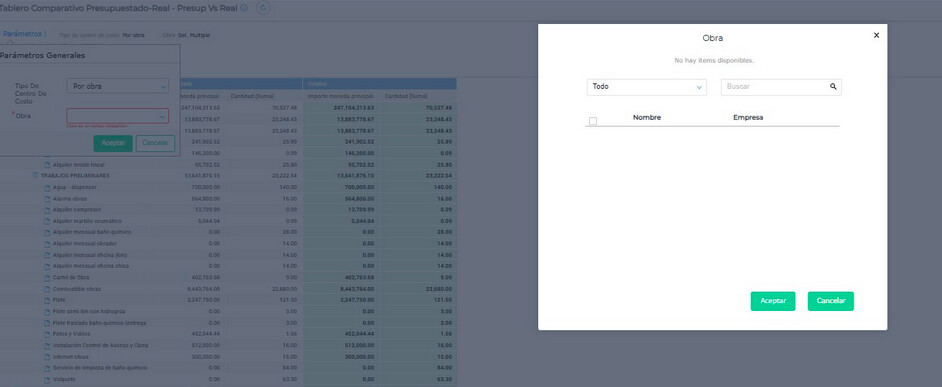Sort by the Nombre column header
This screenshot has width=942, height=387.
pos(646,118)
